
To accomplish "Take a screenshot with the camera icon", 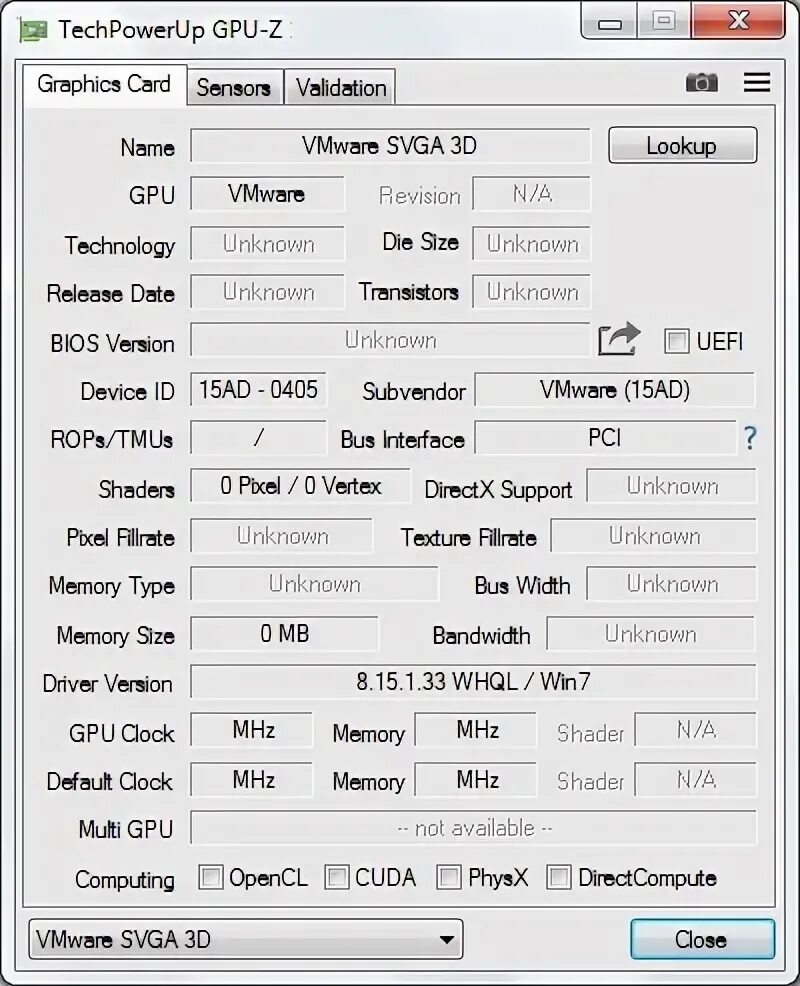I will pos(701,82).
